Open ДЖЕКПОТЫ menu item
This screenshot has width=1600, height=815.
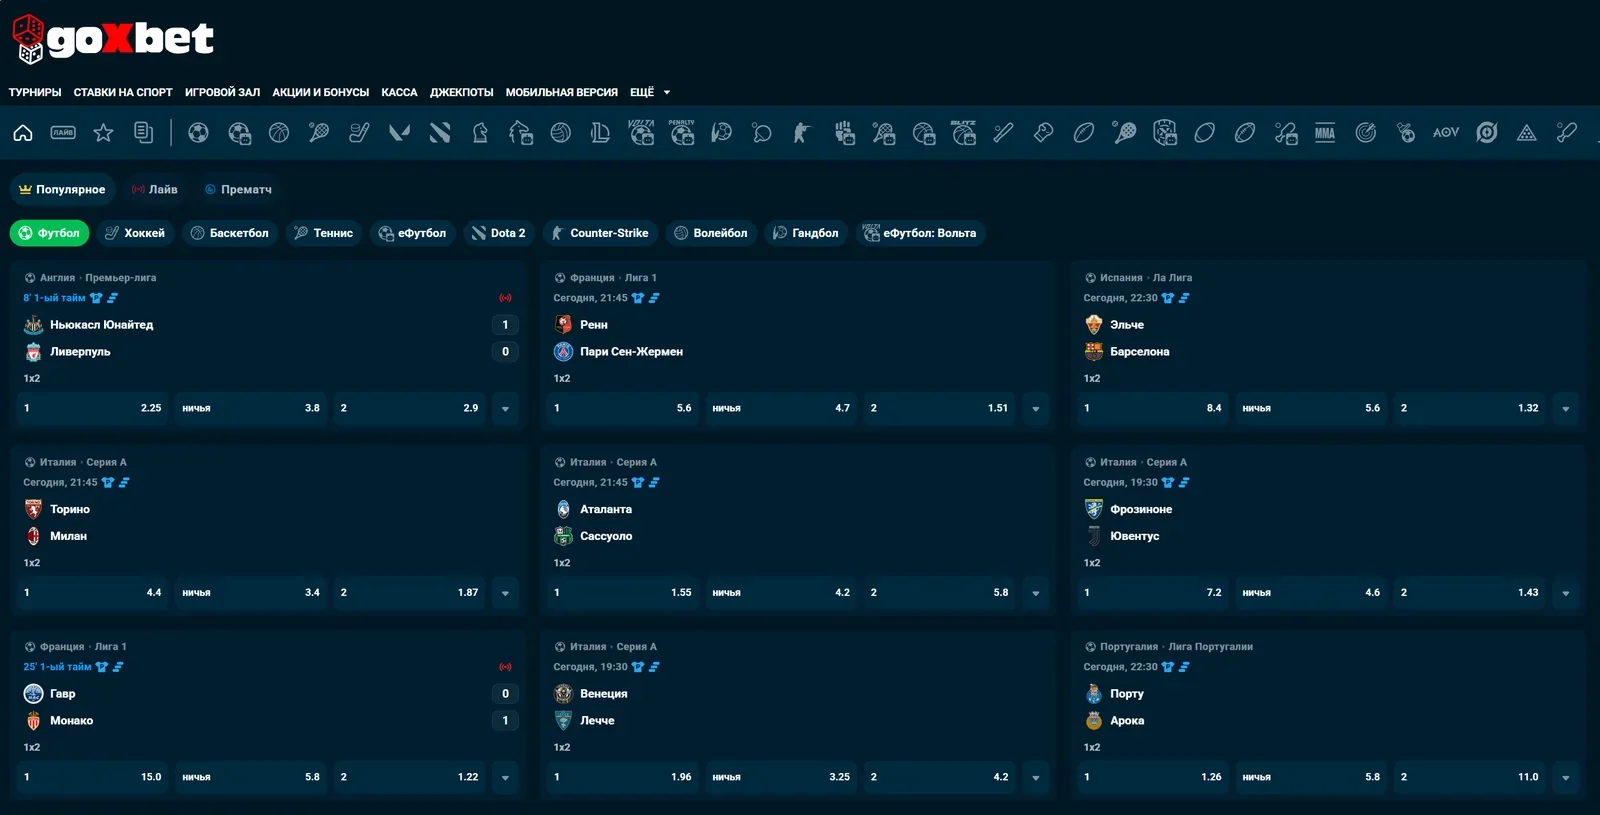462,92
